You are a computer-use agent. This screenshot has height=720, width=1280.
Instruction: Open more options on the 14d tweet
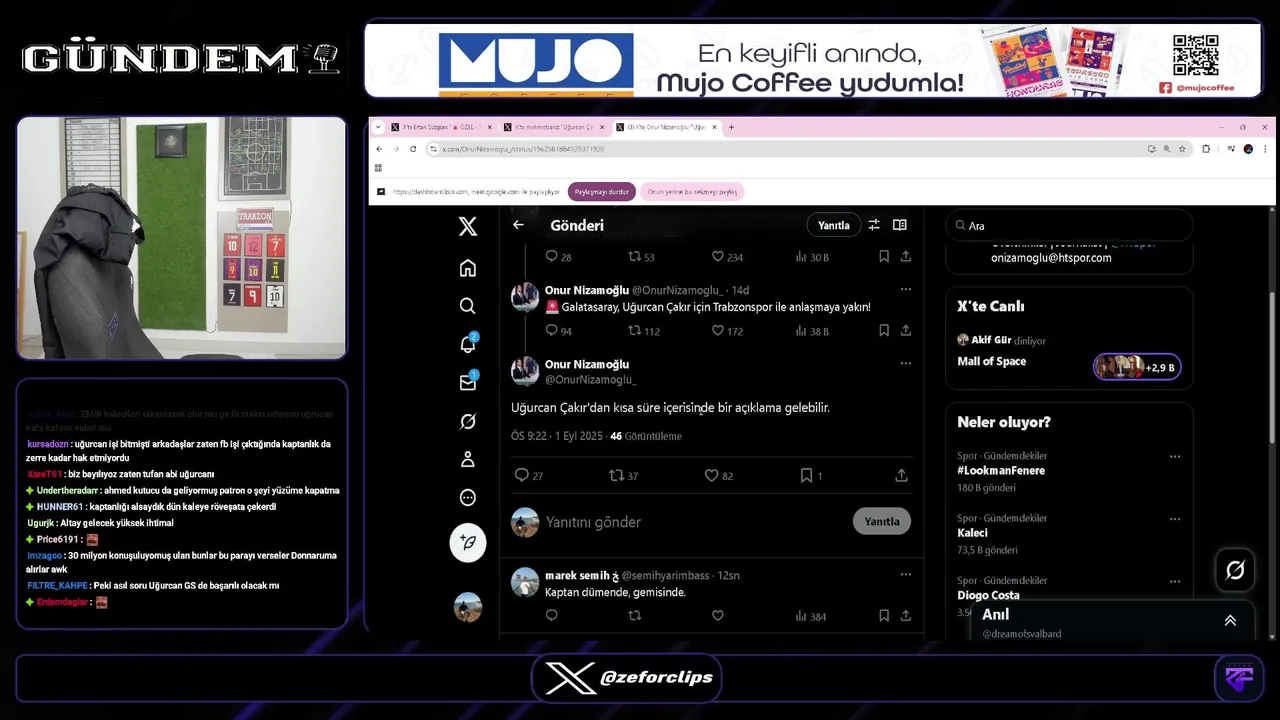tap(905, 289)
